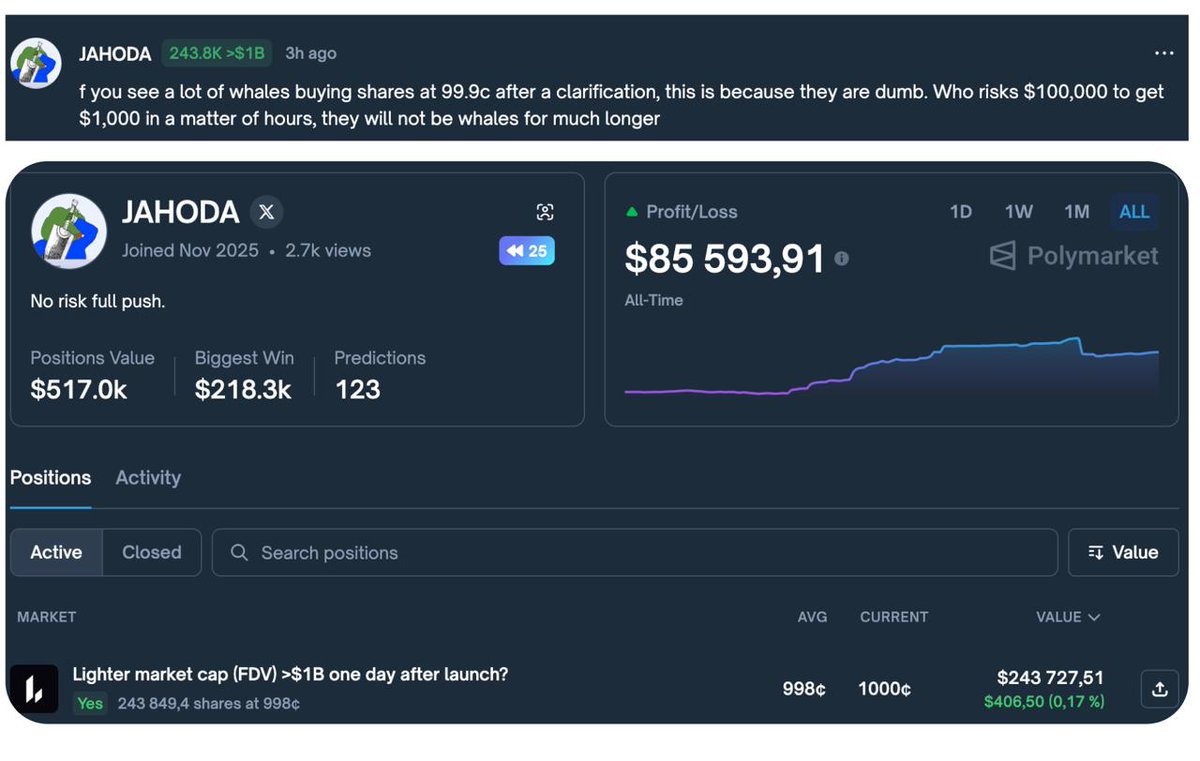The image size is (1200, 761).
Task: Show Active positions
Action: (56, 552)
